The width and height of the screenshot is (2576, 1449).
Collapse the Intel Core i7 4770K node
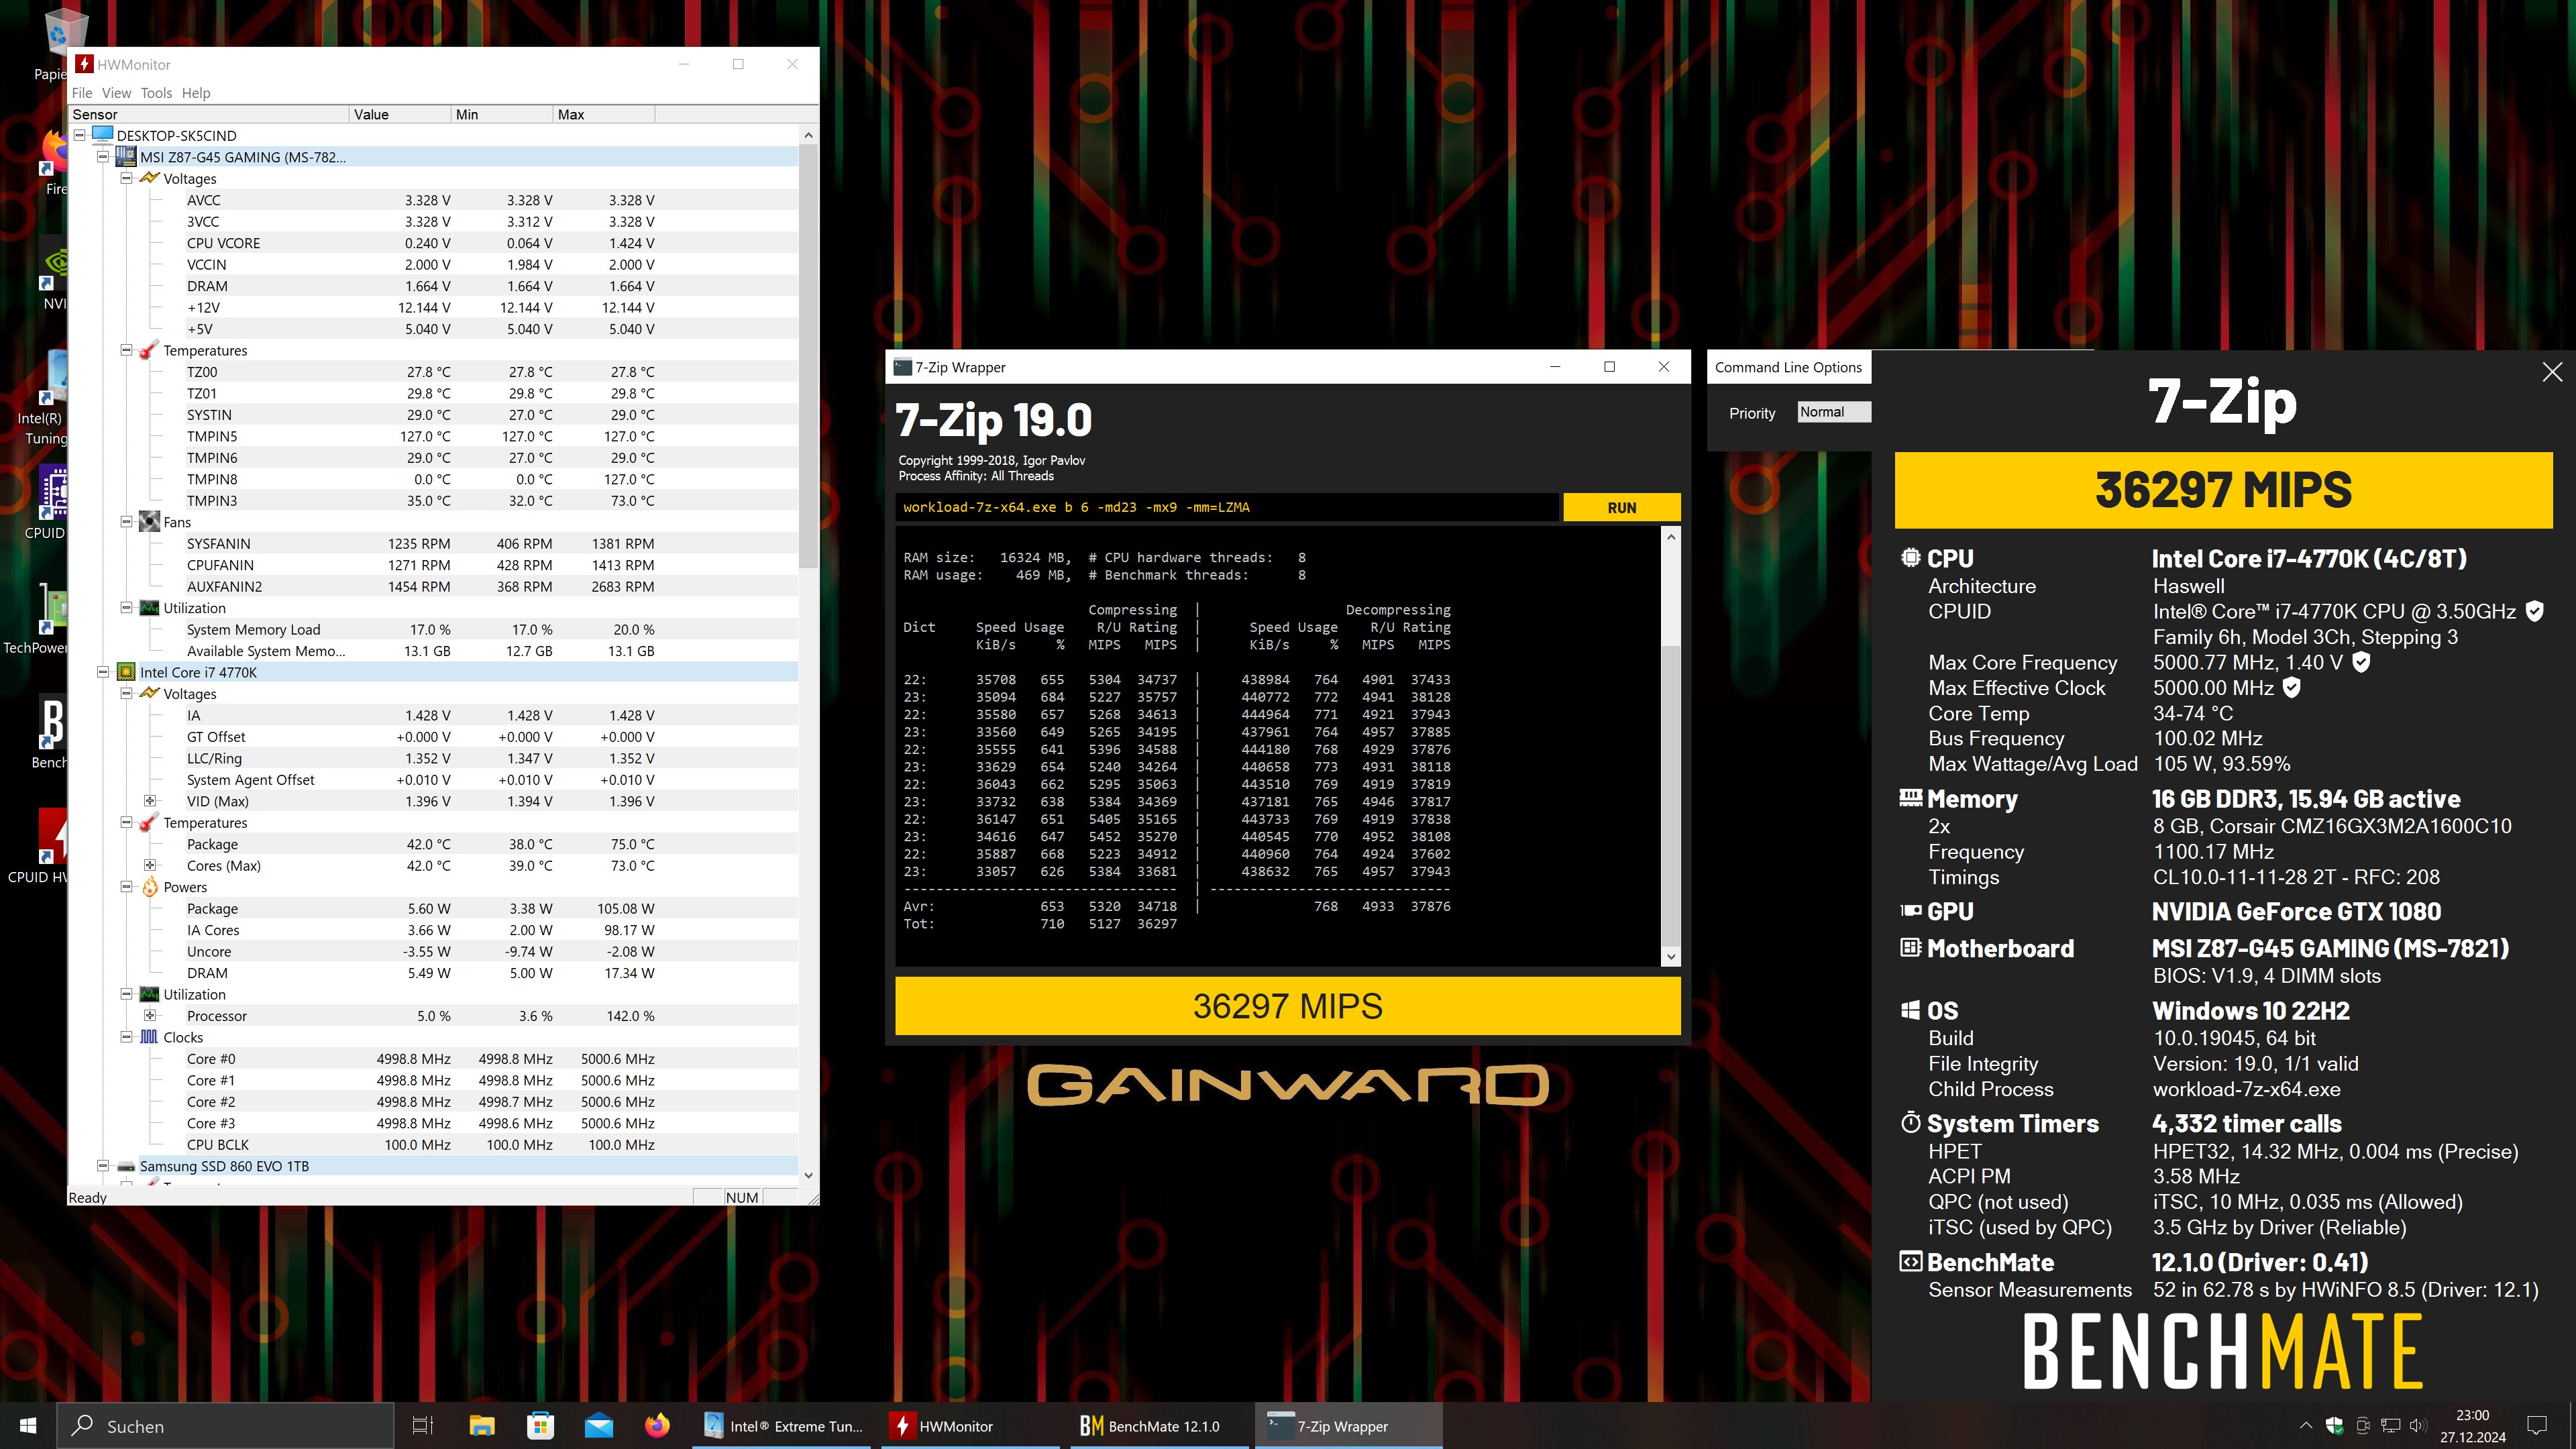point(102,672)
